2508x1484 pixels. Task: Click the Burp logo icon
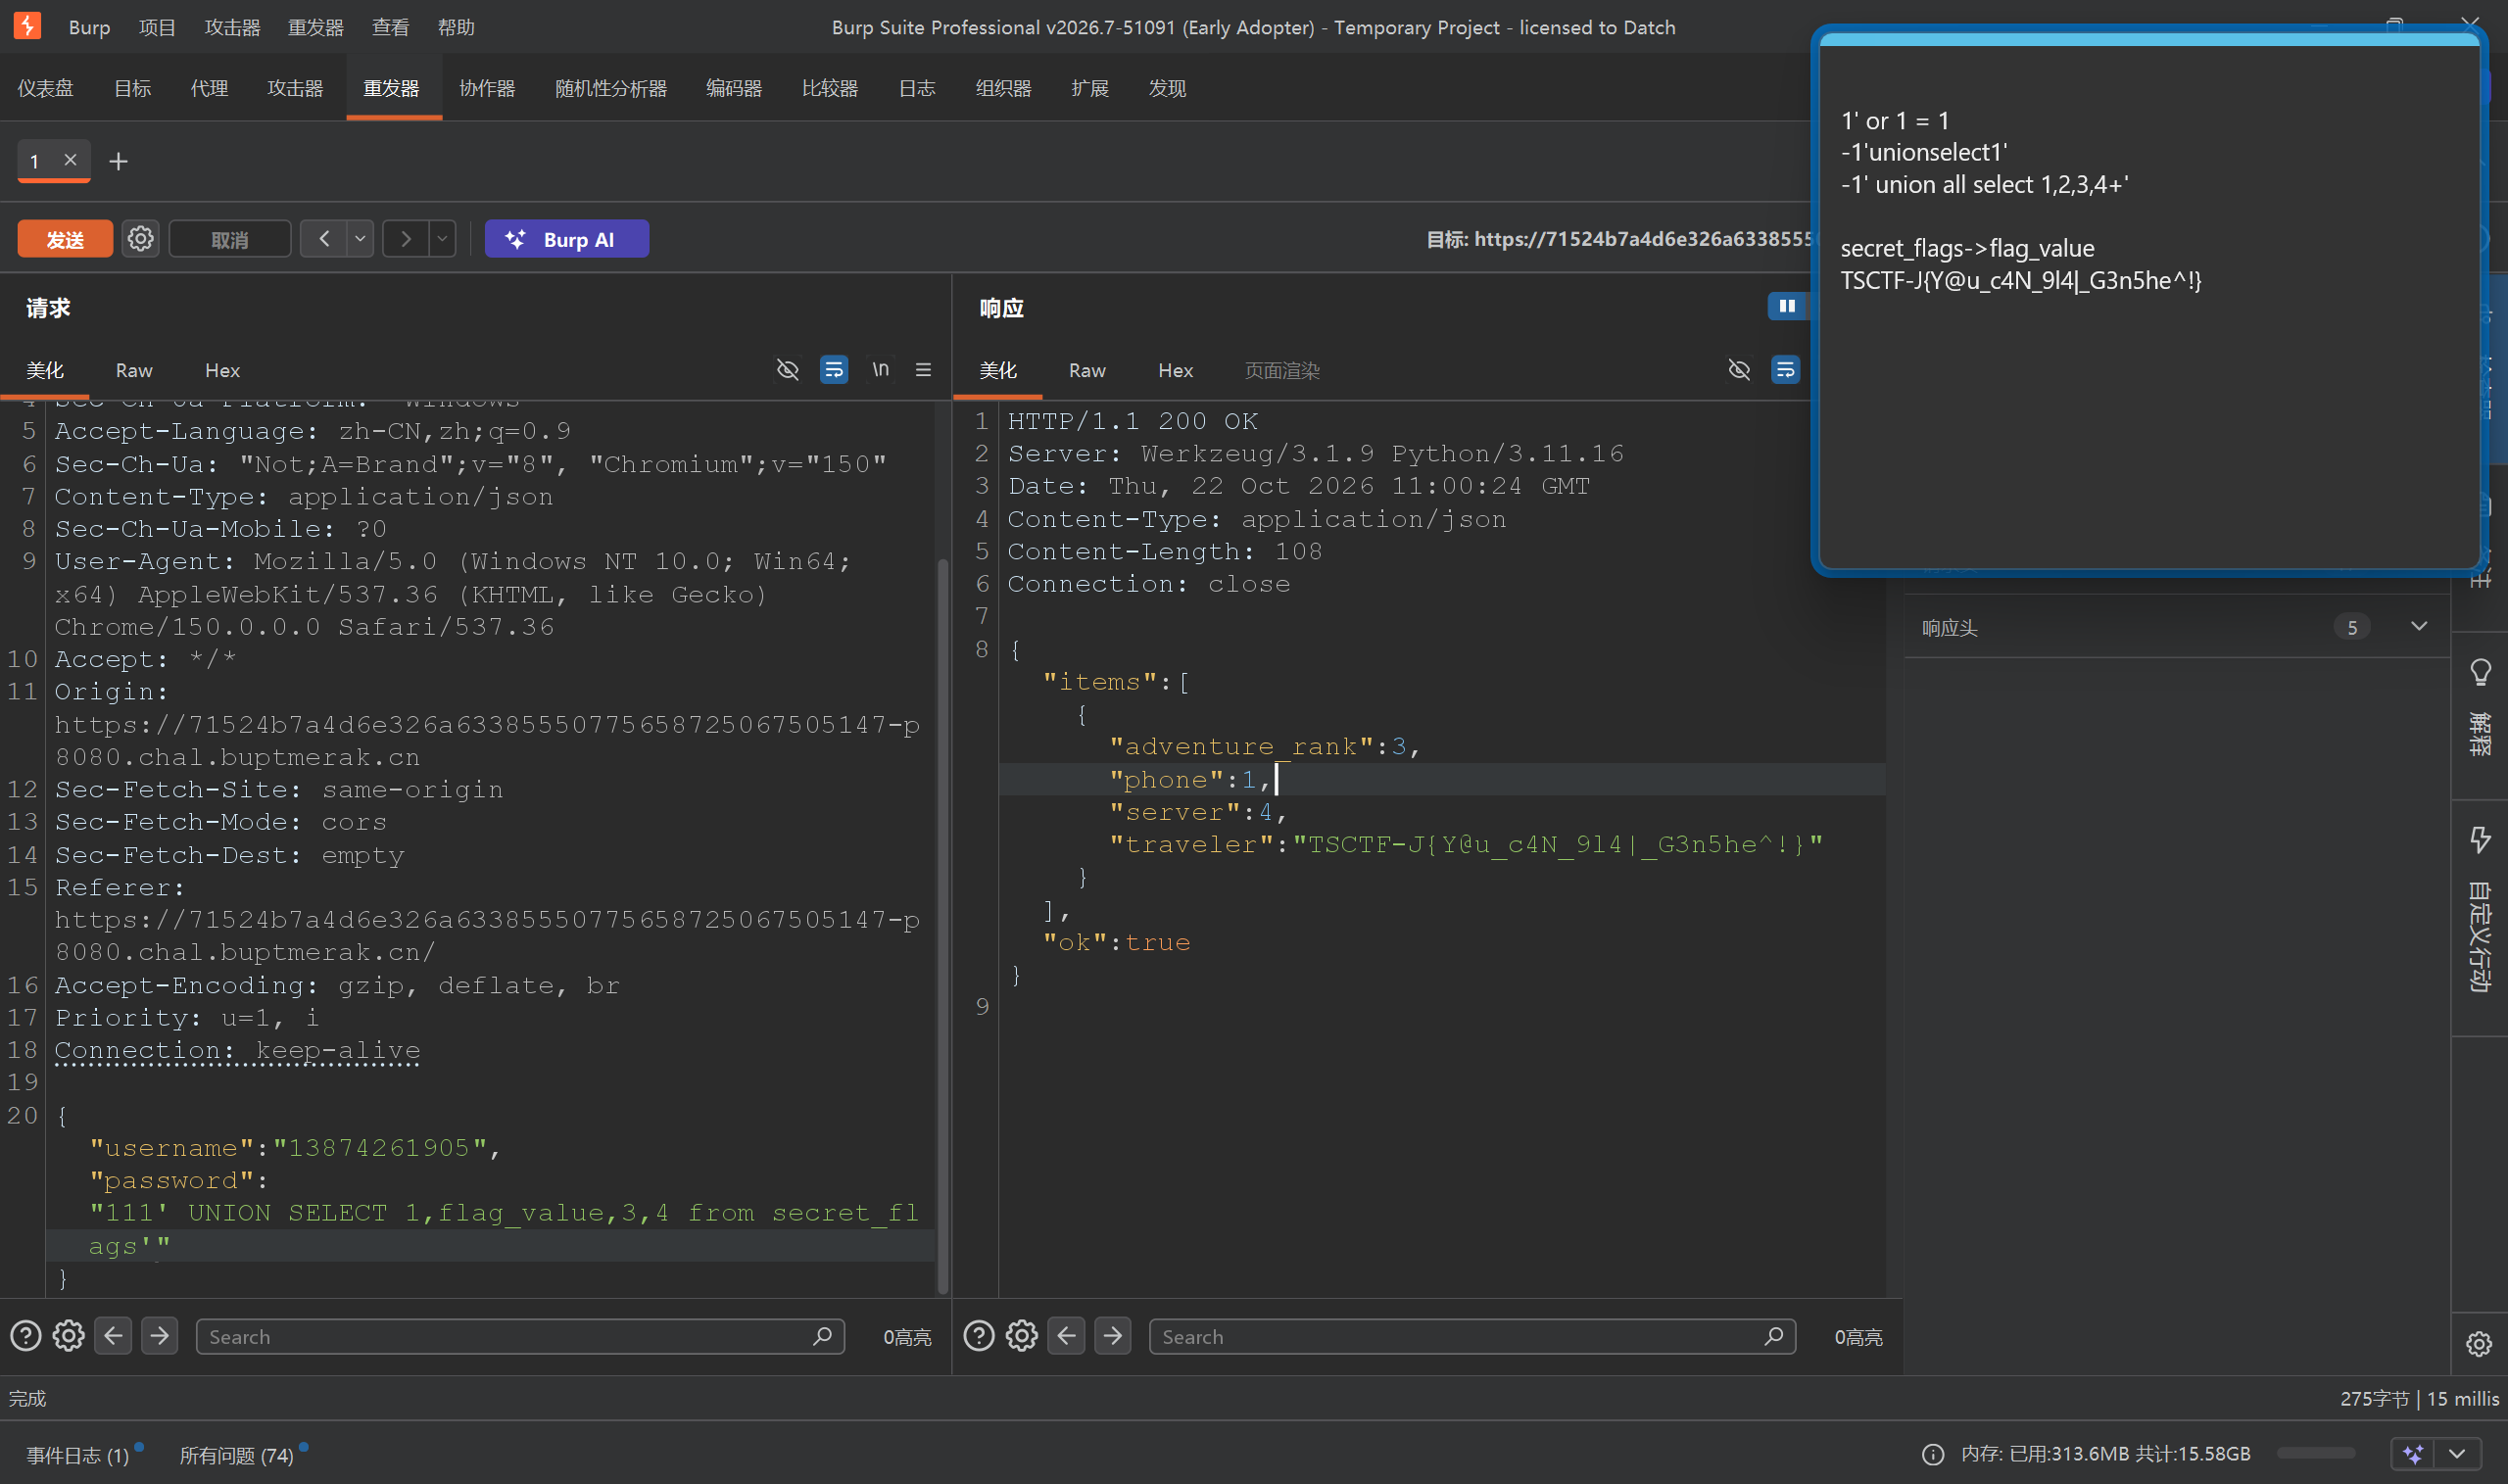[27, 26]
